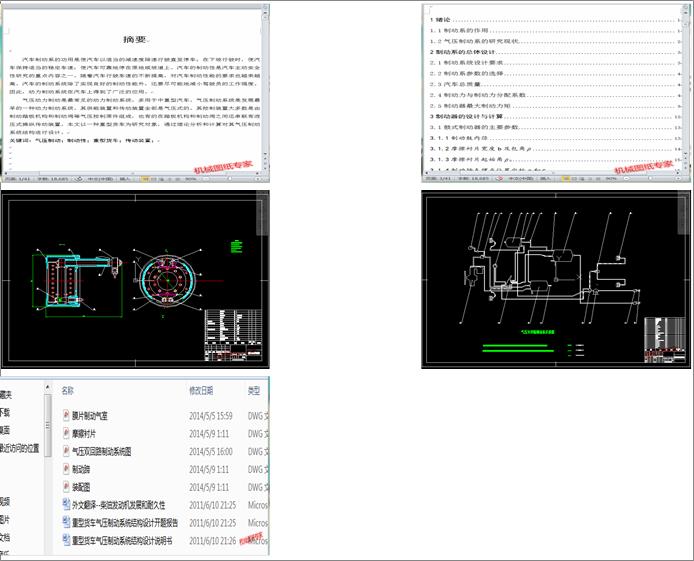Click file name 外文翻译--柴油发动机发展和耐久性
This screenshot has height=561, width=694.
pyautogui.click(x=119, y=505)
